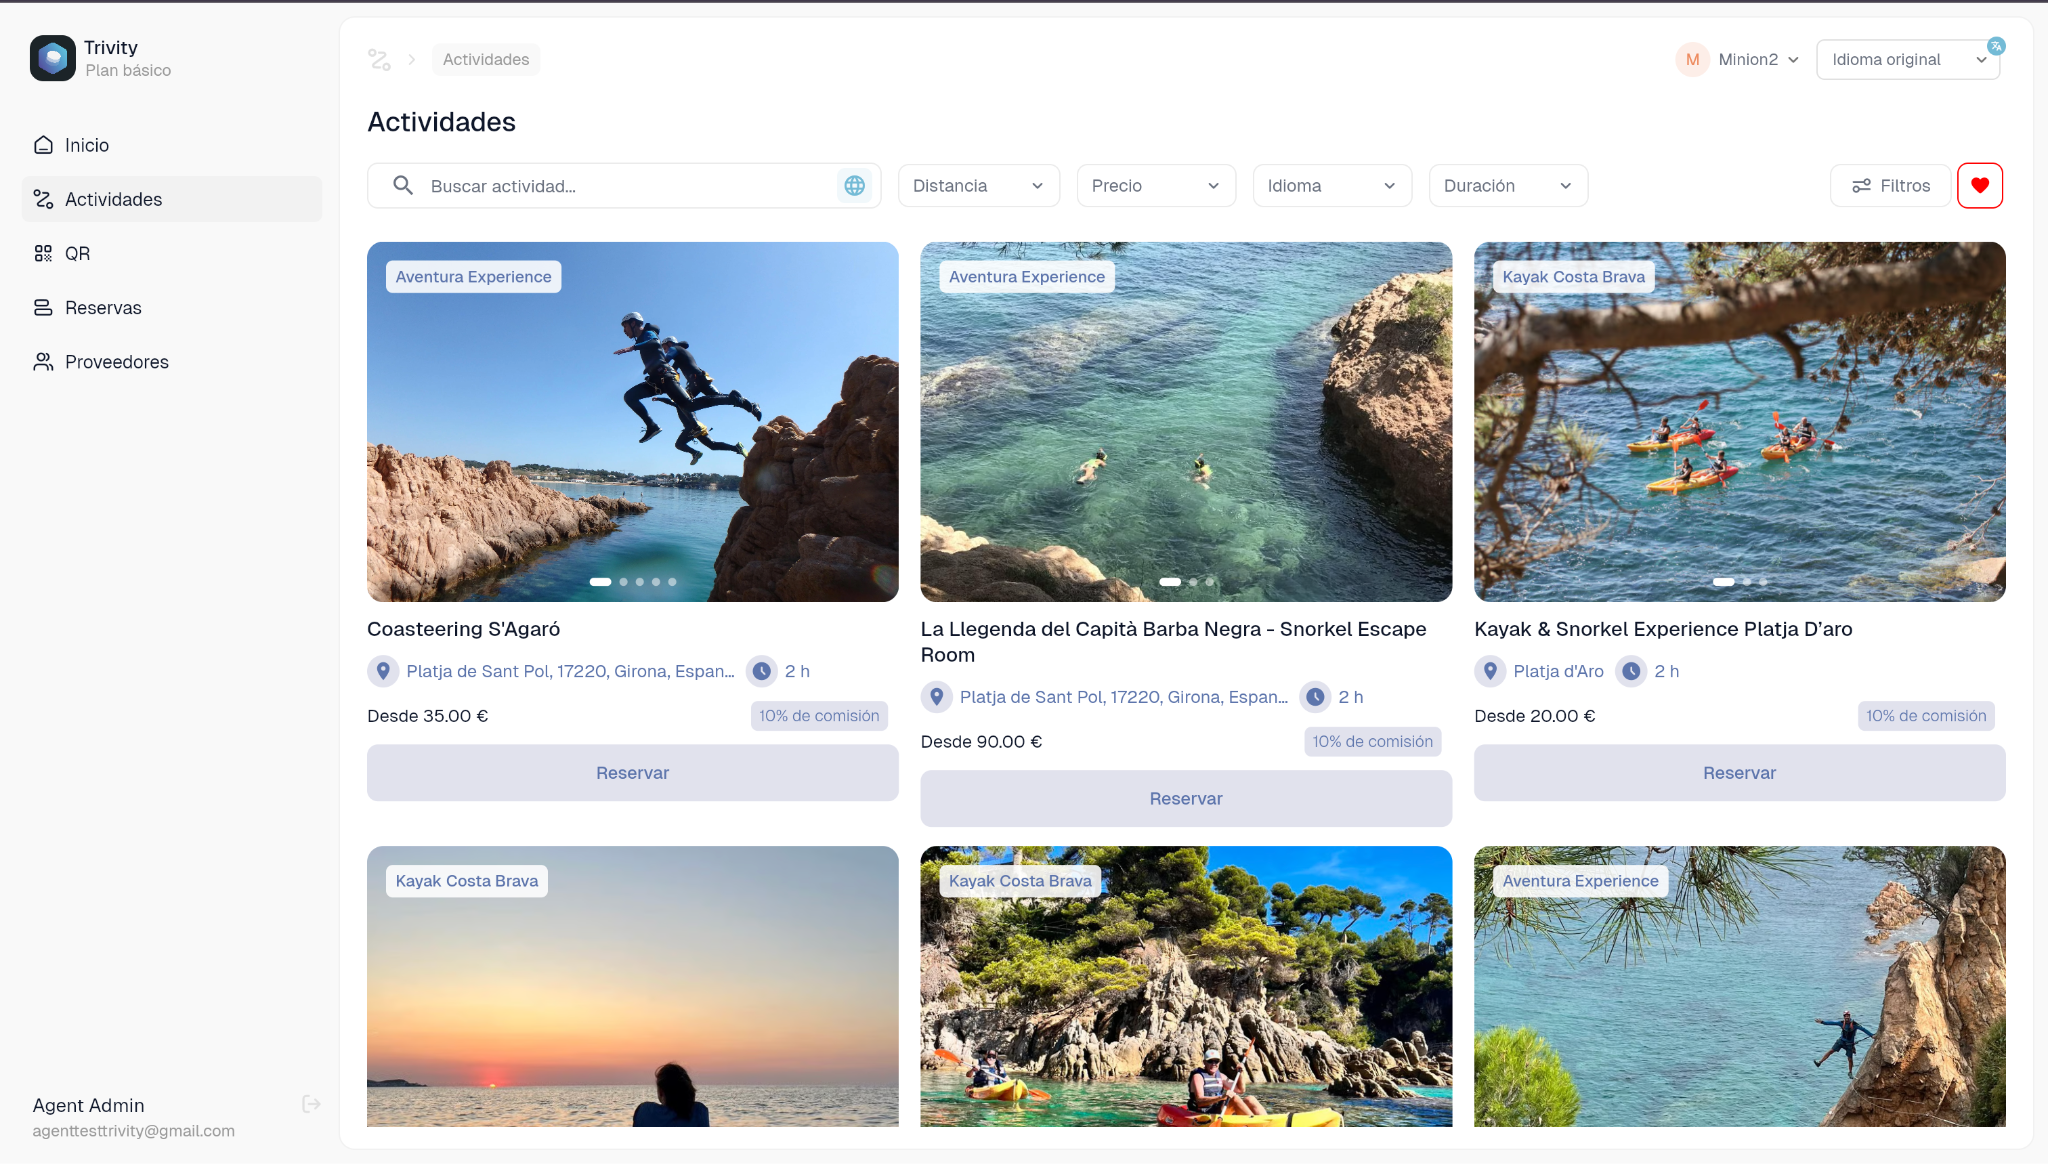This screenshot has height=1164, width=2048.
Task: Focus the Buscar actividad search field
Action: click(x=624, y=186)
